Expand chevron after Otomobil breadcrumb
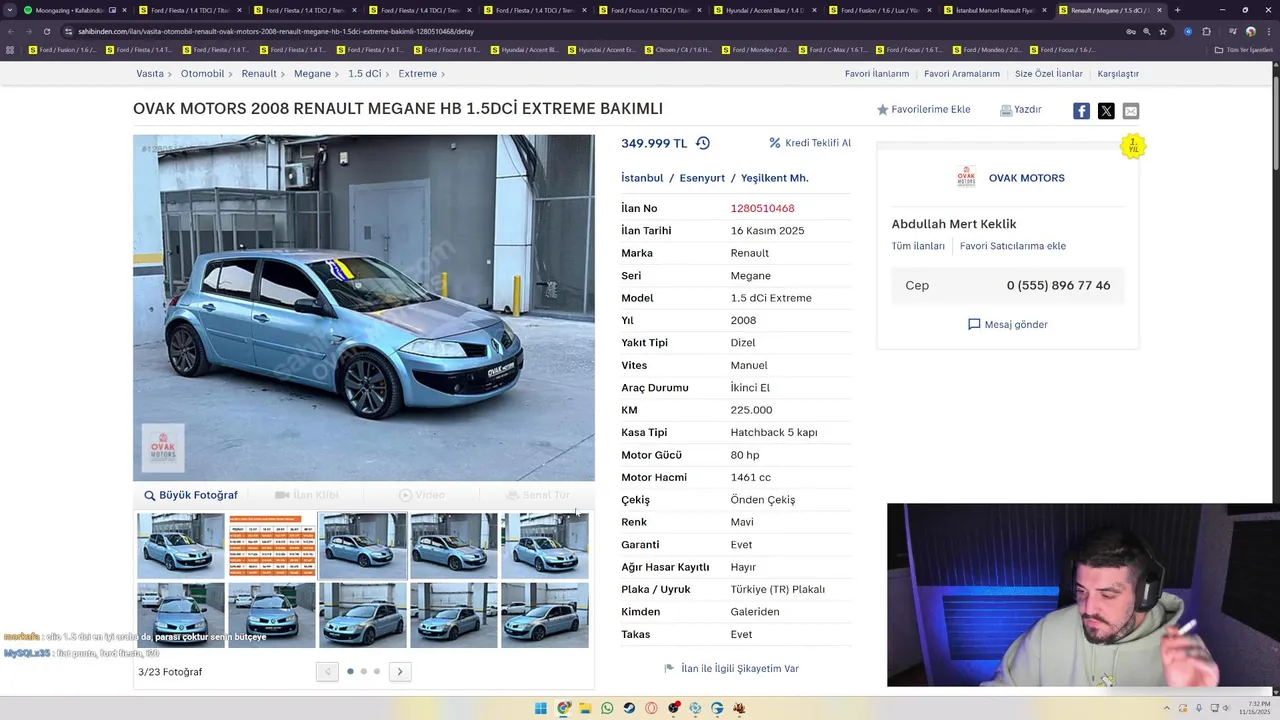The width and height of the screenshot is (1280, 720). click(x=231, y=74)
